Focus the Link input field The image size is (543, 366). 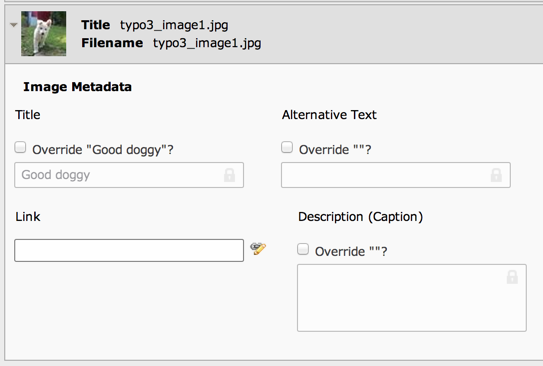click(129, 250)
